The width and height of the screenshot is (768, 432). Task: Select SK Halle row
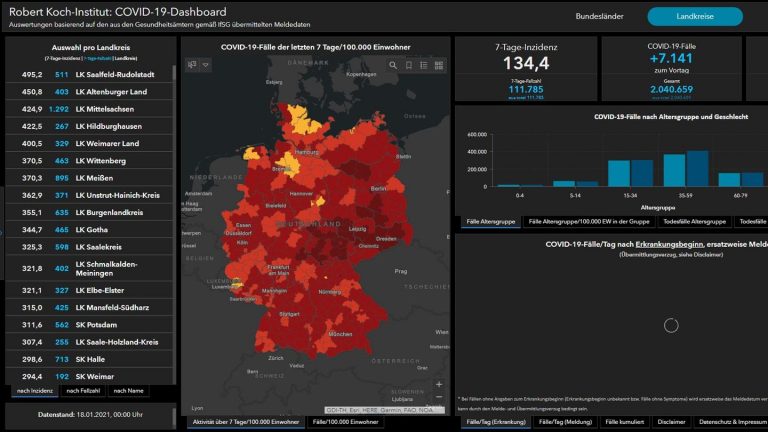coord(89,359)
